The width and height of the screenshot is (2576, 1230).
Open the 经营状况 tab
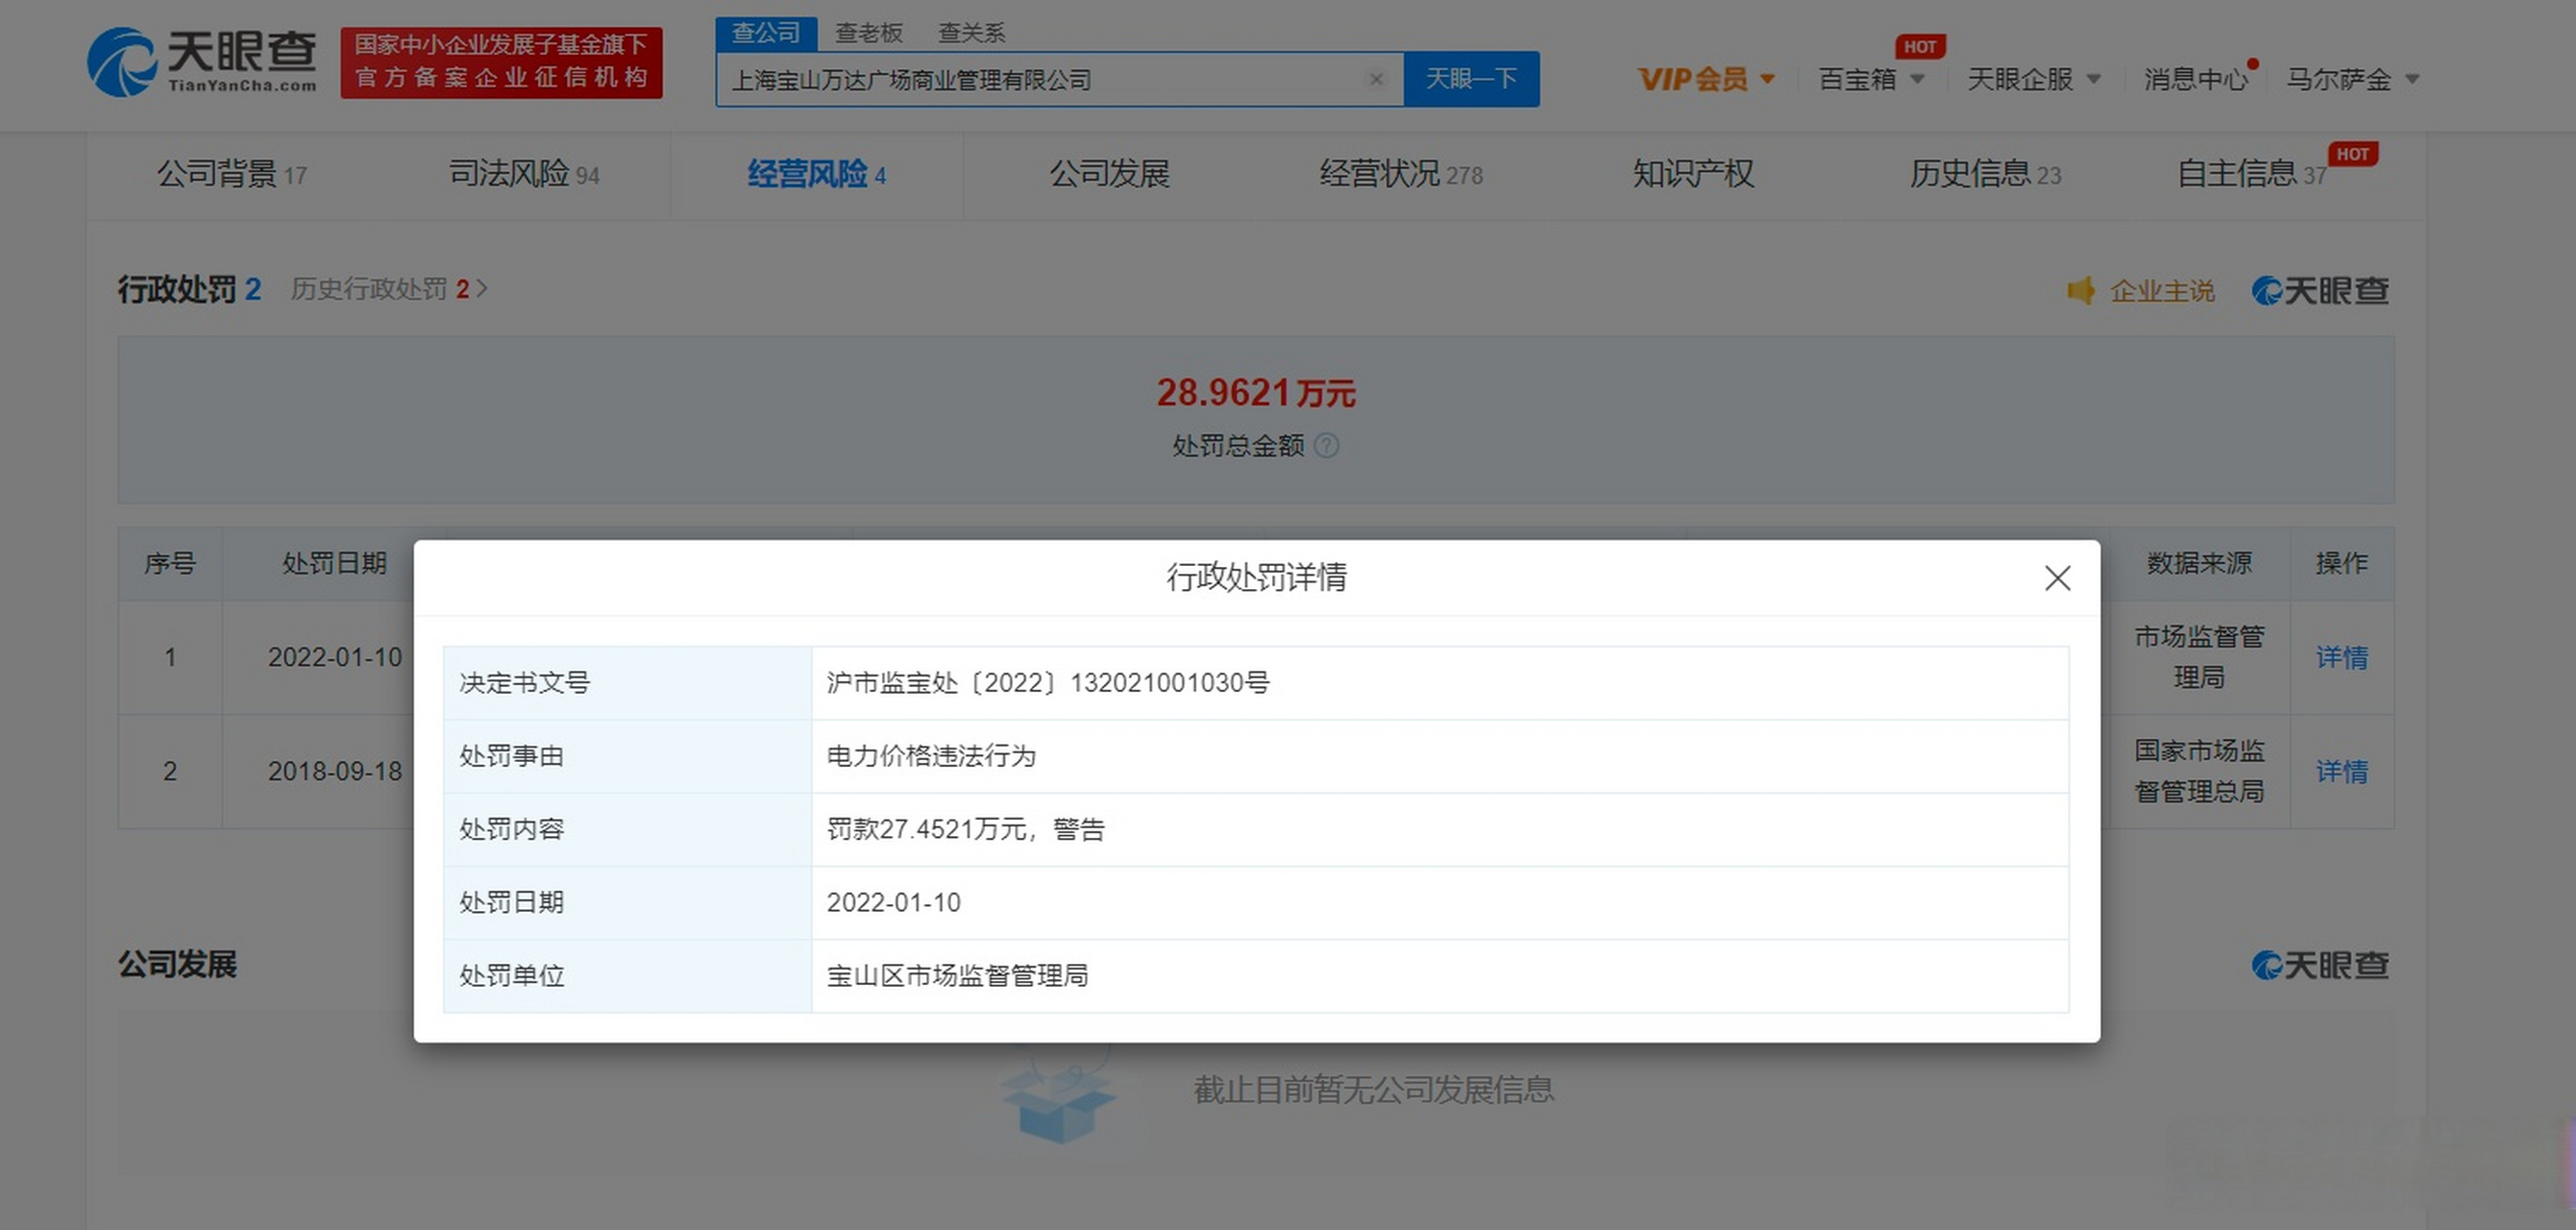pos(1401,174)
